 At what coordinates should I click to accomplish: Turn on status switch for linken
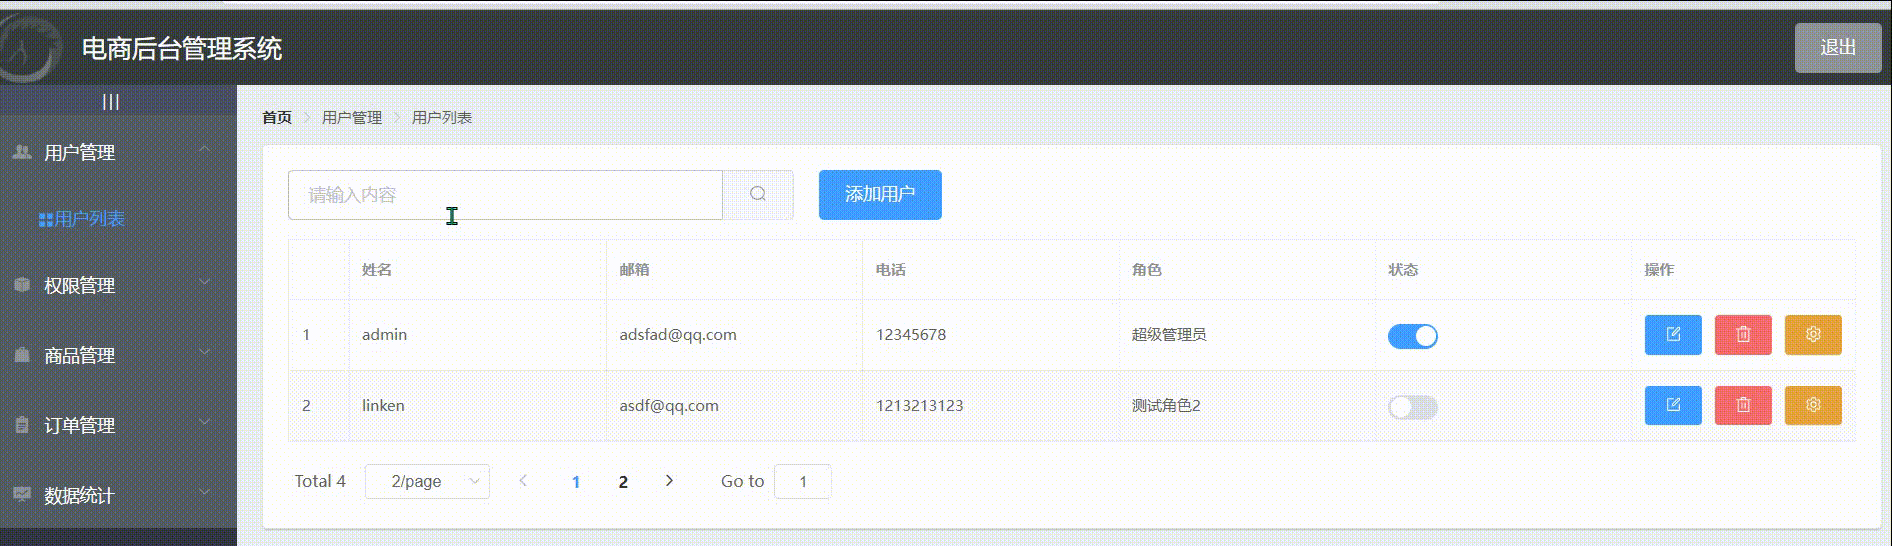[1412, 407]
